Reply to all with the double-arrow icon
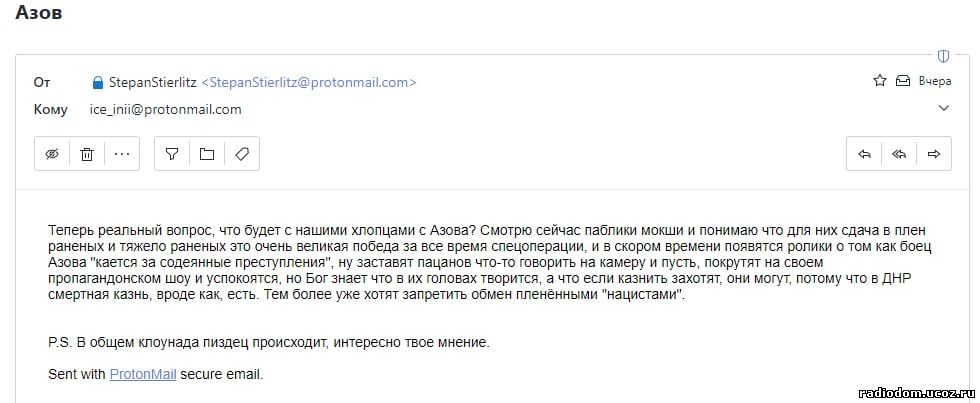The image size is (980, 403). [899, 154]
